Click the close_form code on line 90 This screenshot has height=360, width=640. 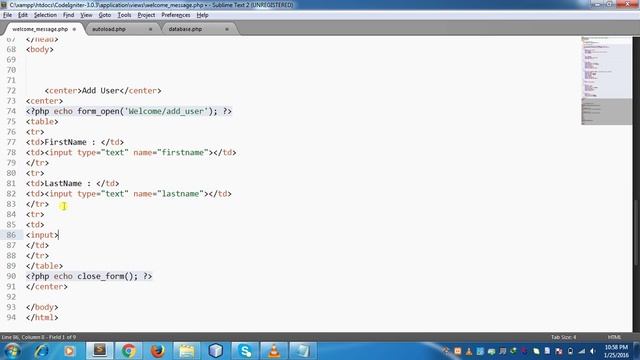[x=89, y=276]
